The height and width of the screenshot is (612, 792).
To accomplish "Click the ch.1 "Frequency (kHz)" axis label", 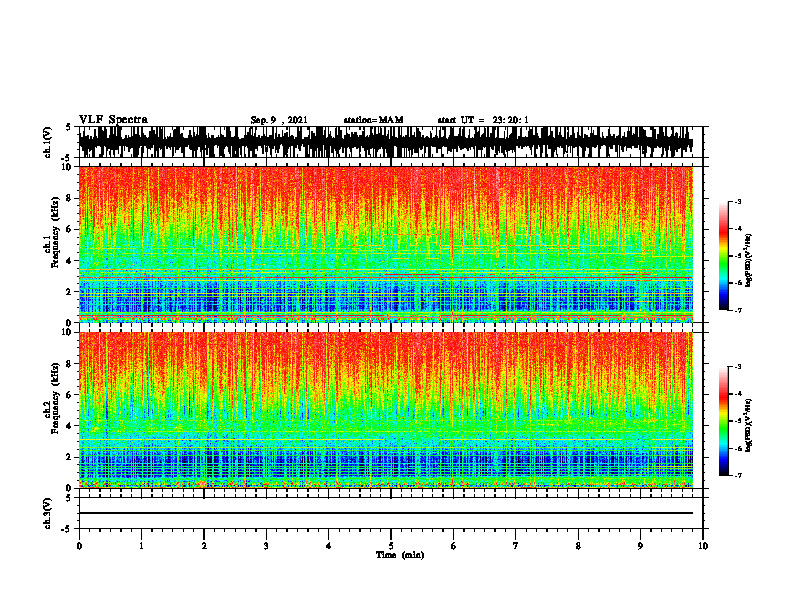I will (55, 232).
